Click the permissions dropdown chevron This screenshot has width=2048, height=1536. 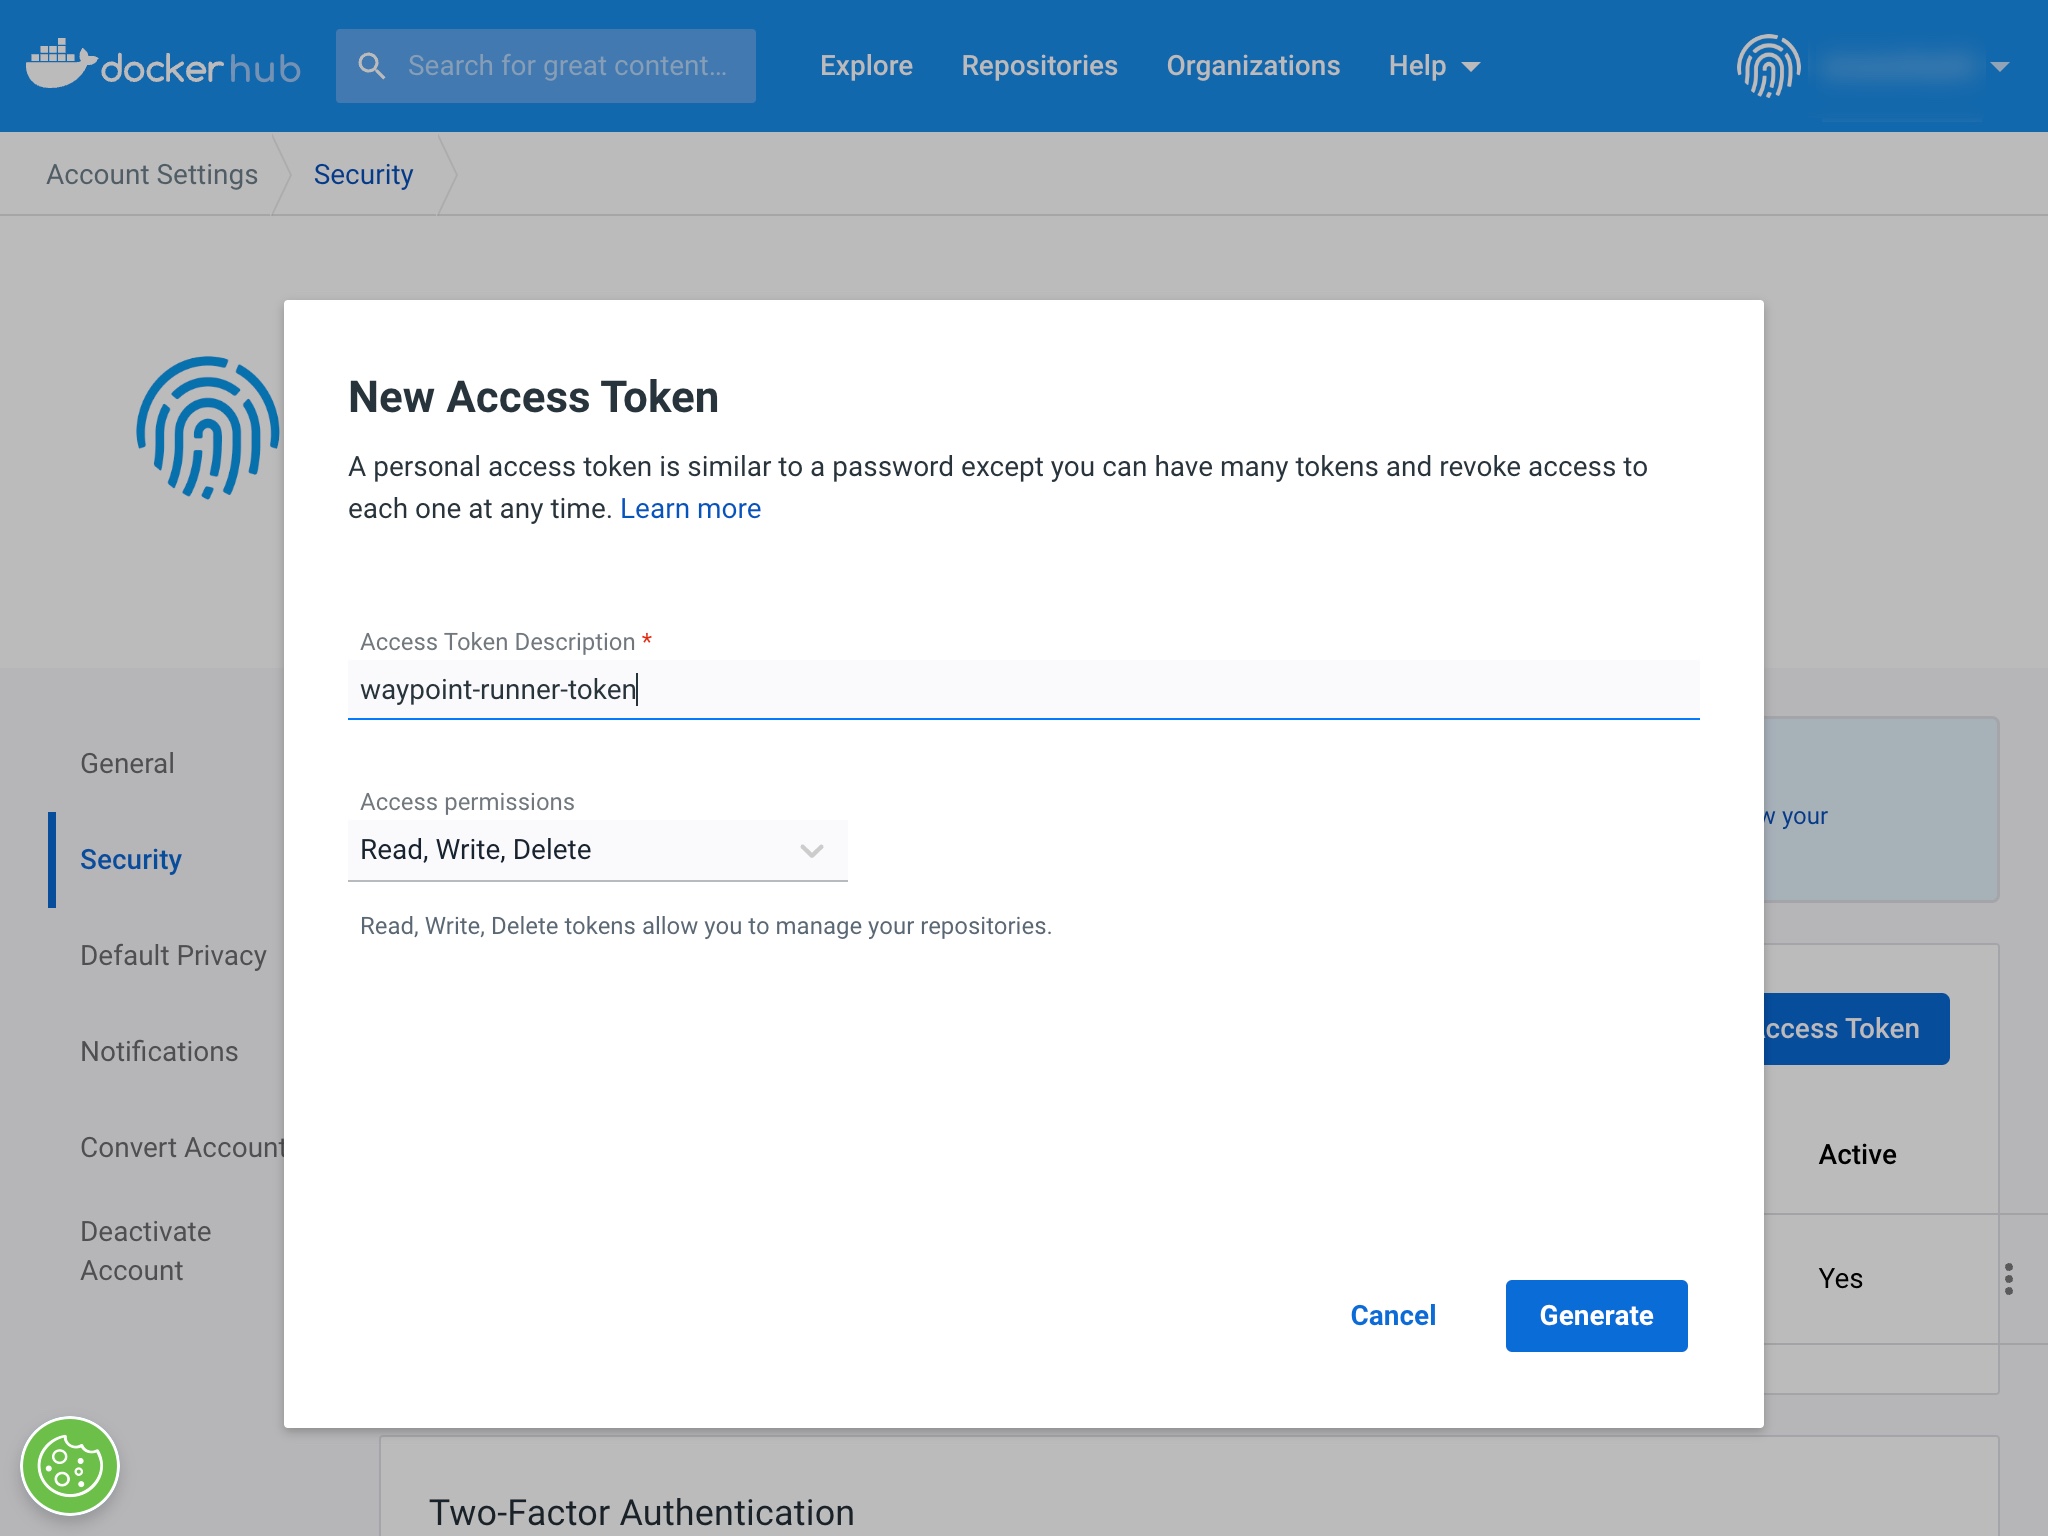click(x=811, y=851)
